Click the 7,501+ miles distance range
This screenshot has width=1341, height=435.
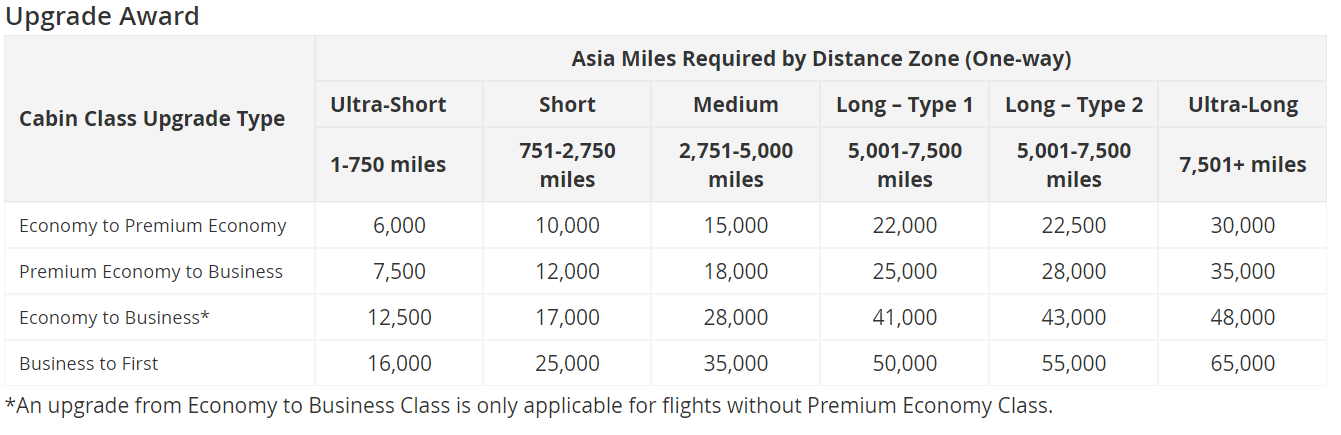pos(1243,165)
